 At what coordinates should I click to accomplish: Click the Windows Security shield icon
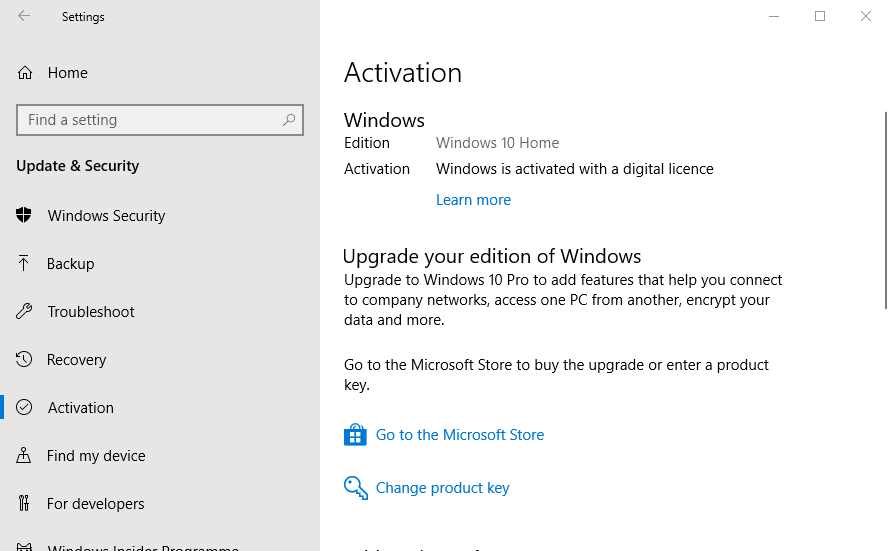click(25, 216)
